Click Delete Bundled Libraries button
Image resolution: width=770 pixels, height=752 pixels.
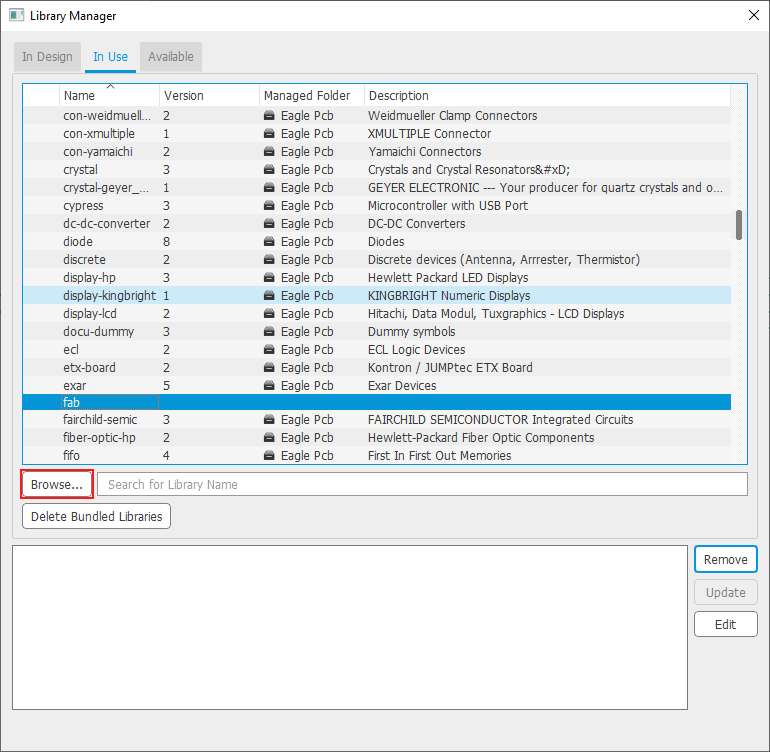[x=97, y=516]
